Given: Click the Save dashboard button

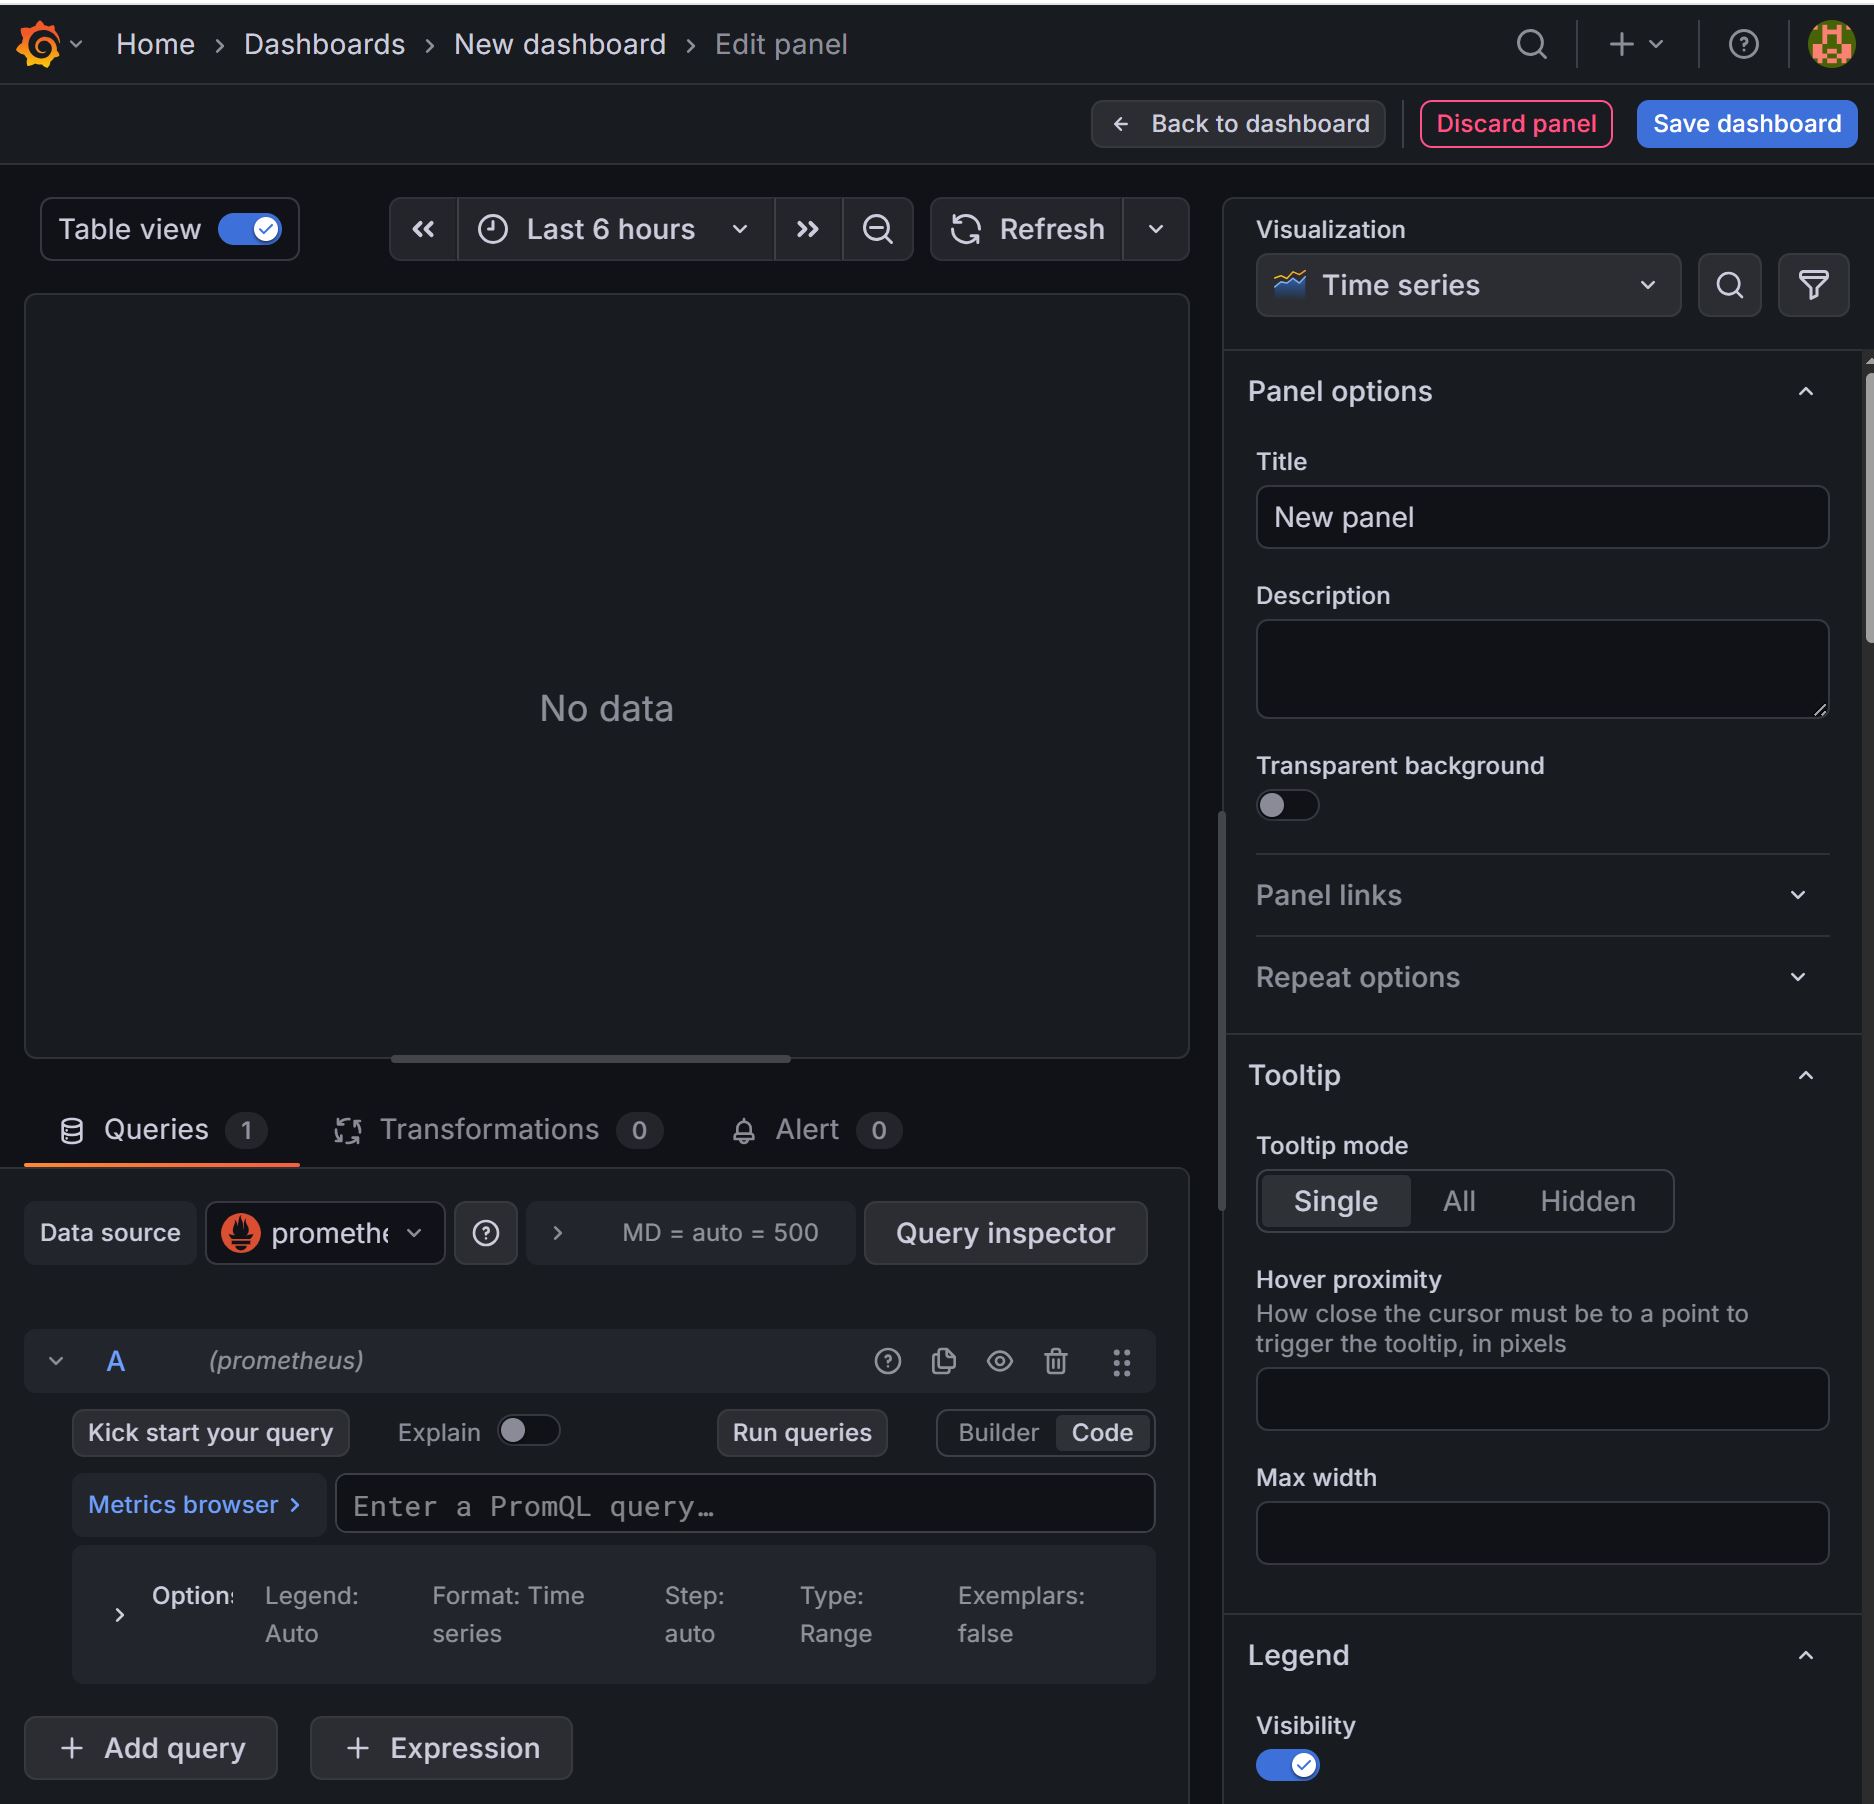Looking at the screenshot, I should click(1746, 124).
